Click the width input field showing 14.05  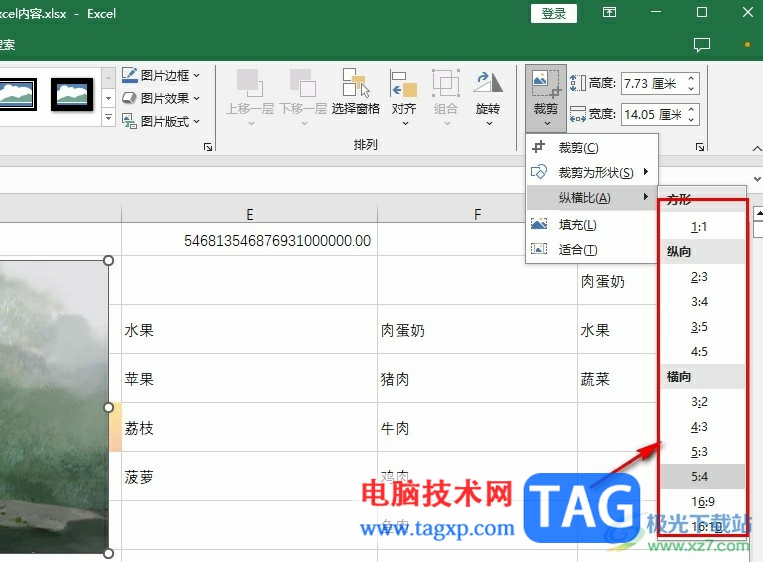(654, 115)
